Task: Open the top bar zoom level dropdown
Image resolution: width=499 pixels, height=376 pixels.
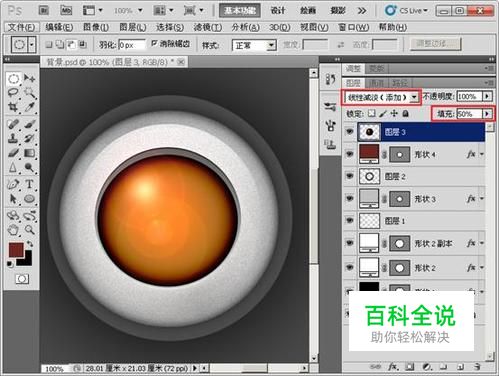Action: point(140,11)
